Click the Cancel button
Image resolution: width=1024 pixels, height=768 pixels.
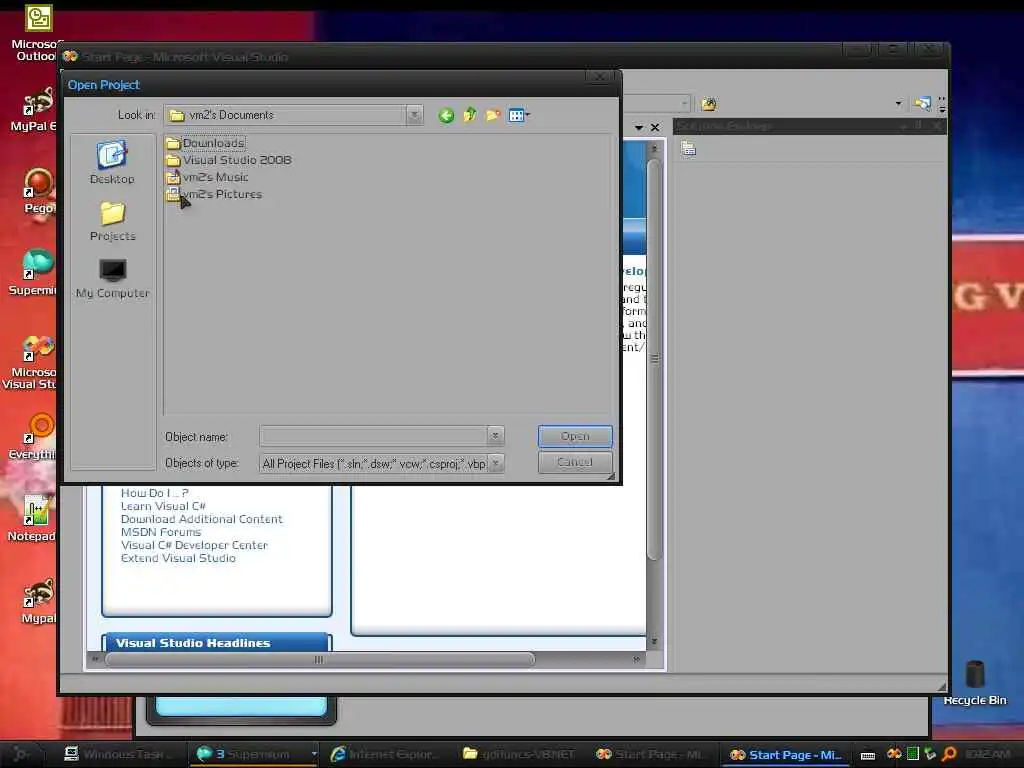pos(575,462)
